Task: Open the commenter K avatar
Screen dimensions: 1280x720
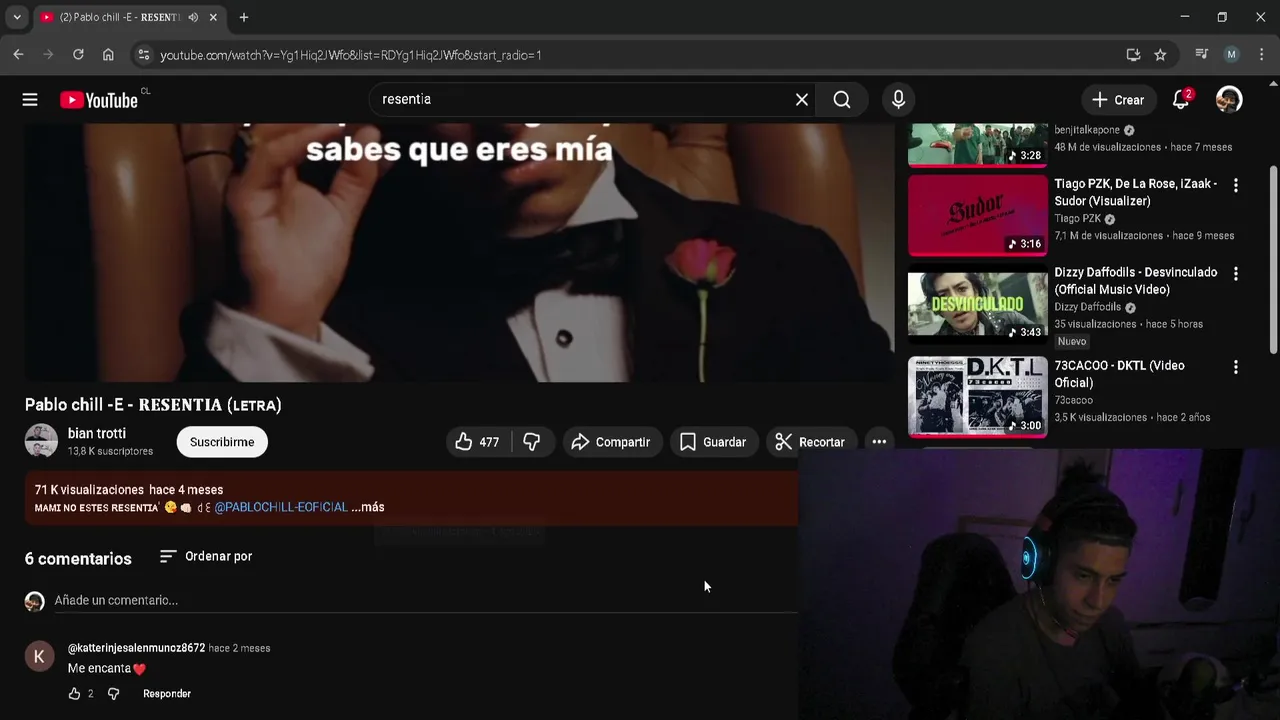Action: (39, 656)
